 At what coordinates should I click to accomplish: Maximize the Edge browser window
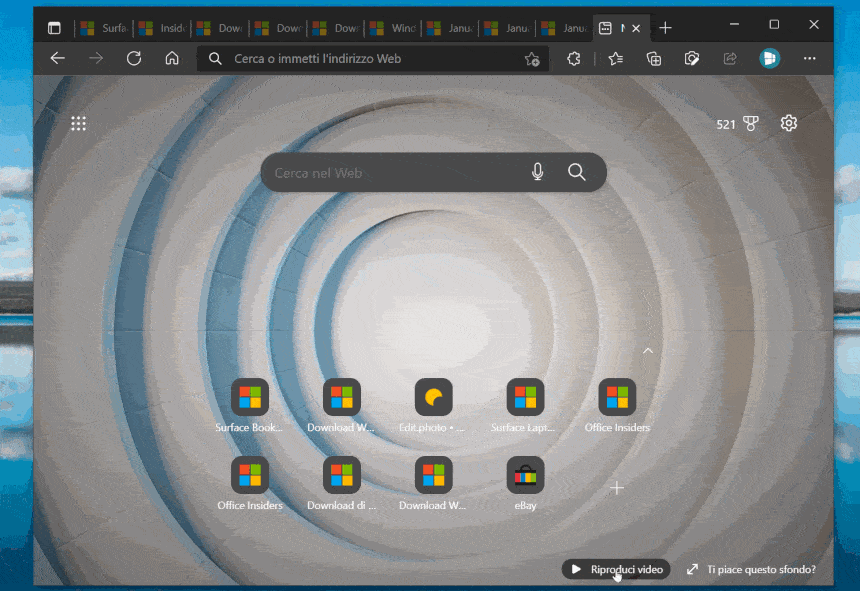[774, 25]
